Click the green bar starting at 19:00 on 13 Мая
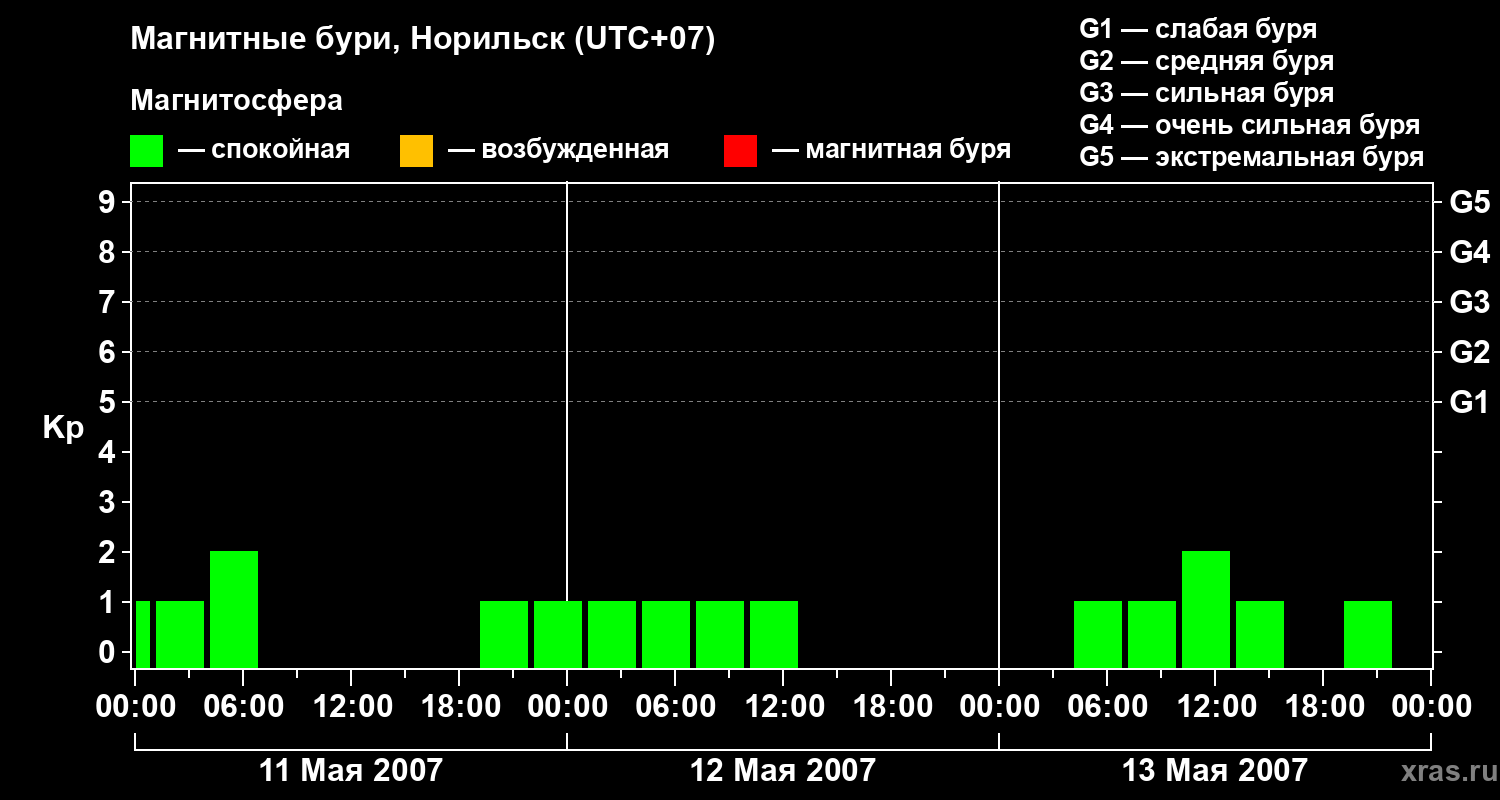Screen dimensions: 1500x800 (1368, 634)
